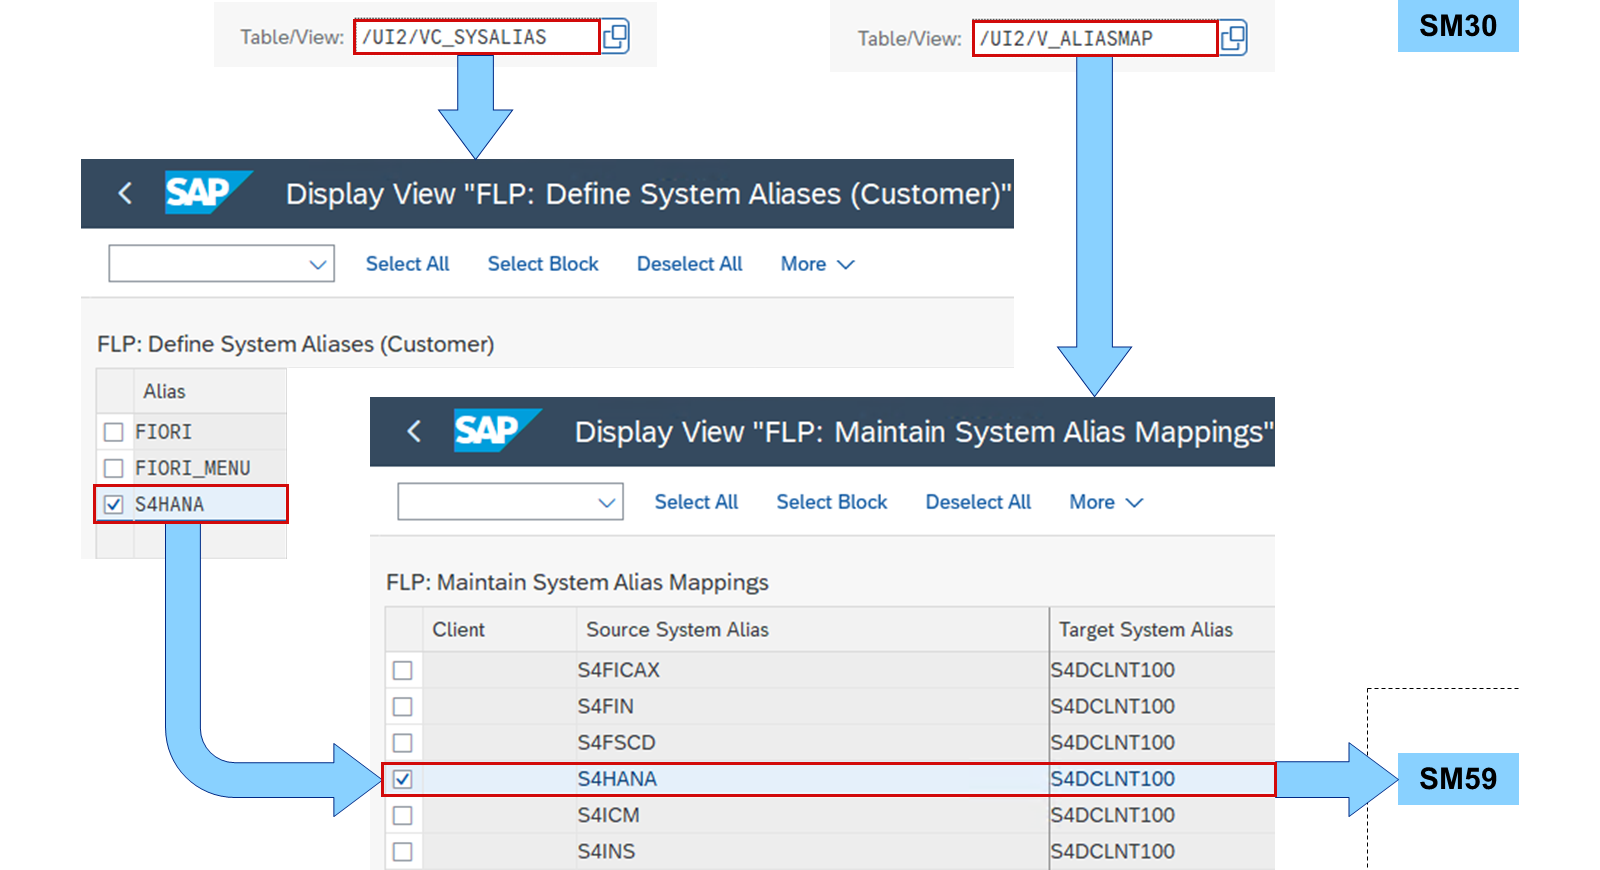Check the S4INS mapping row checkbox

[x=403, y=852]
